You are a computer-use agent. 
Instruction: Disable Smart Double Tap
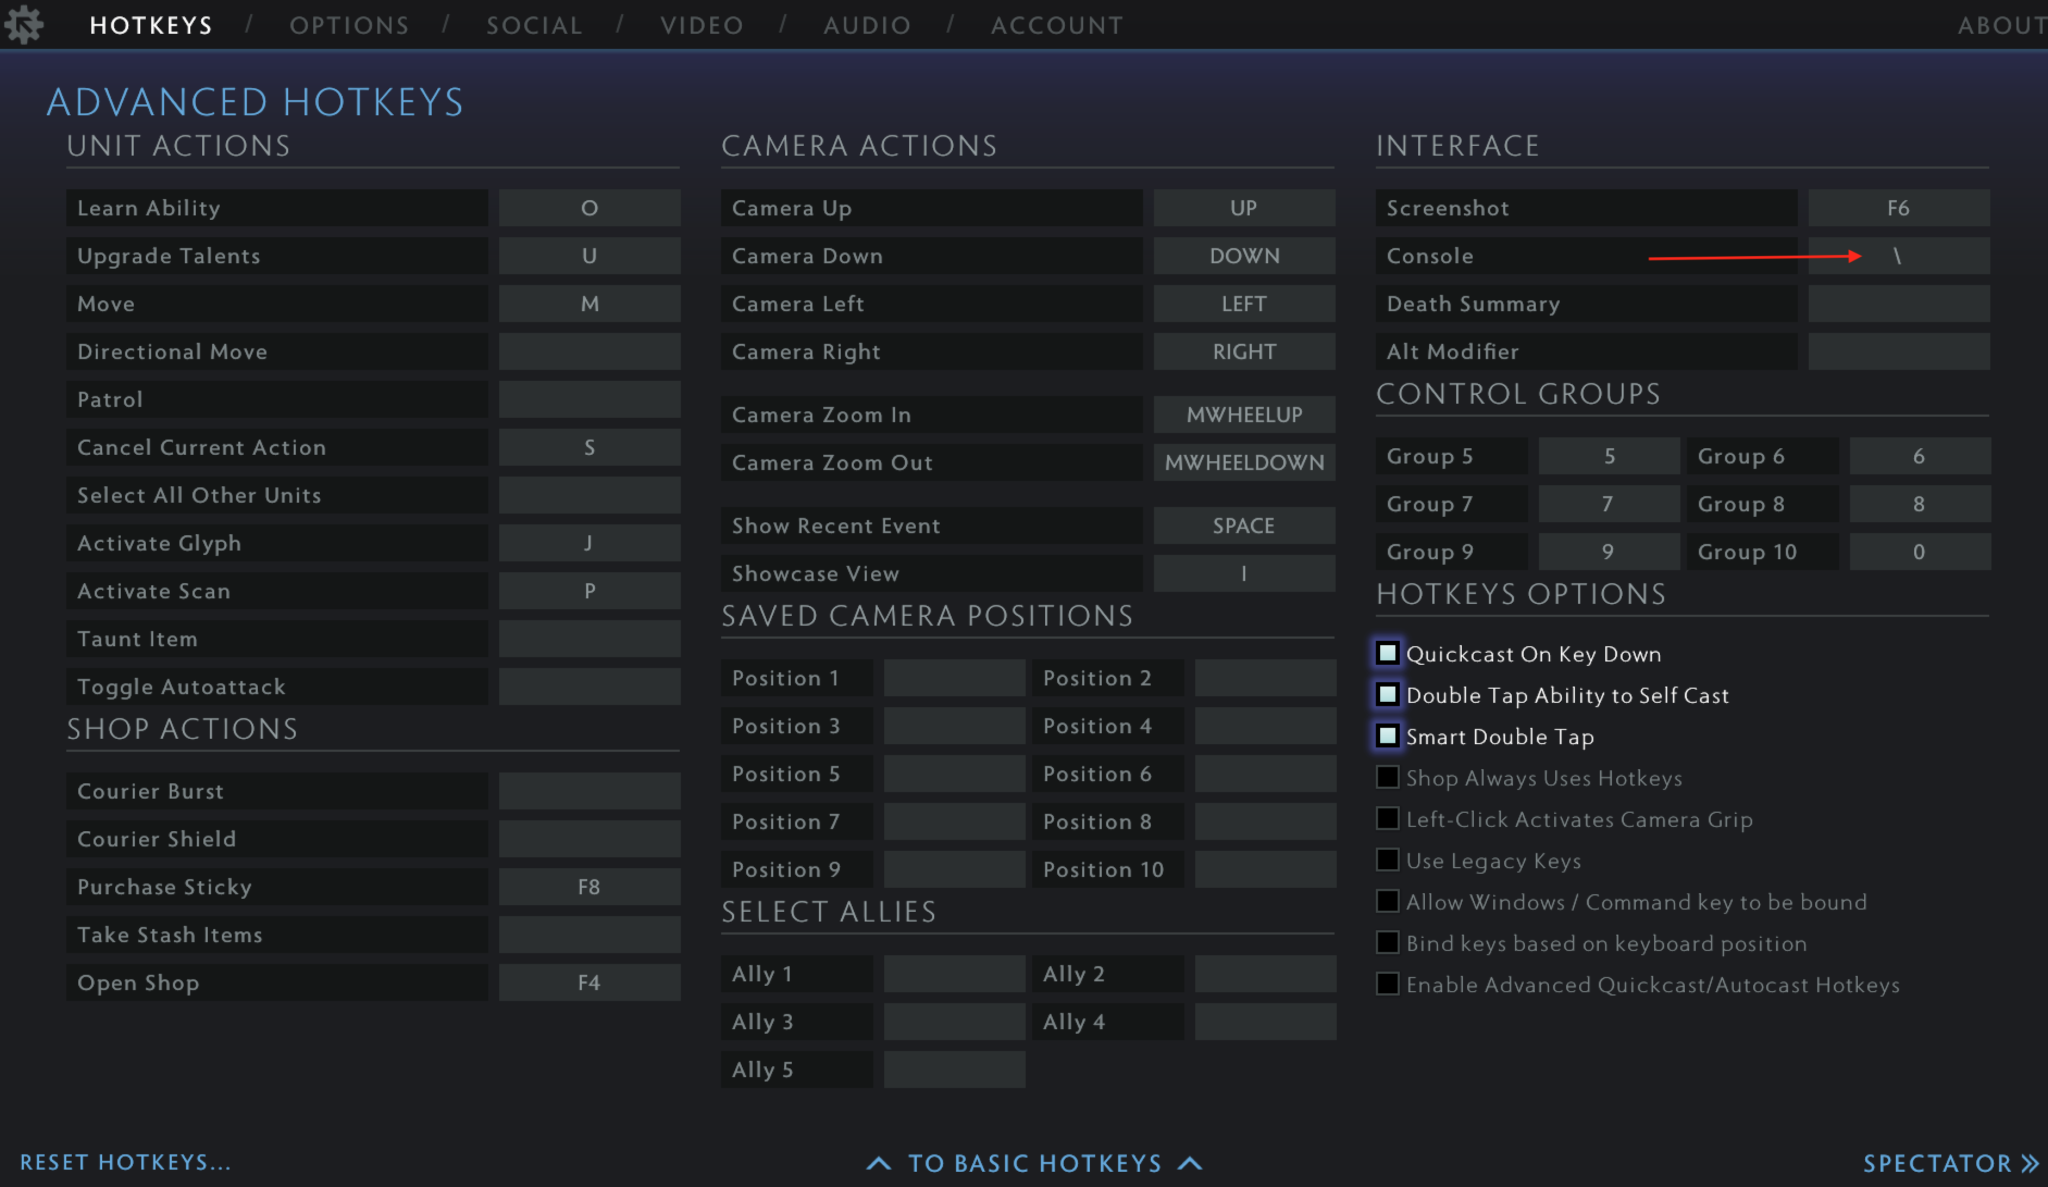tap(1388, 736)
